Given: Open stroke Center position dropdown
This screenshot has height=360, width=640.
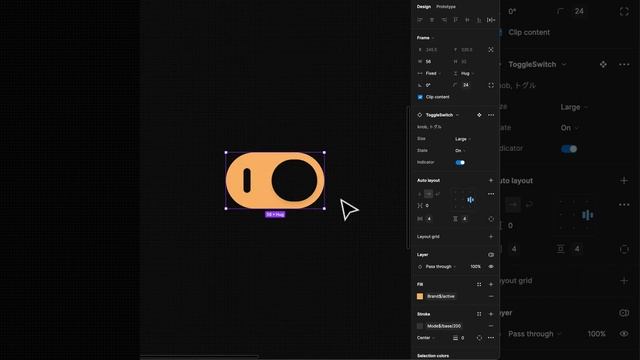Looking at the screenshot, I should 426,338.
